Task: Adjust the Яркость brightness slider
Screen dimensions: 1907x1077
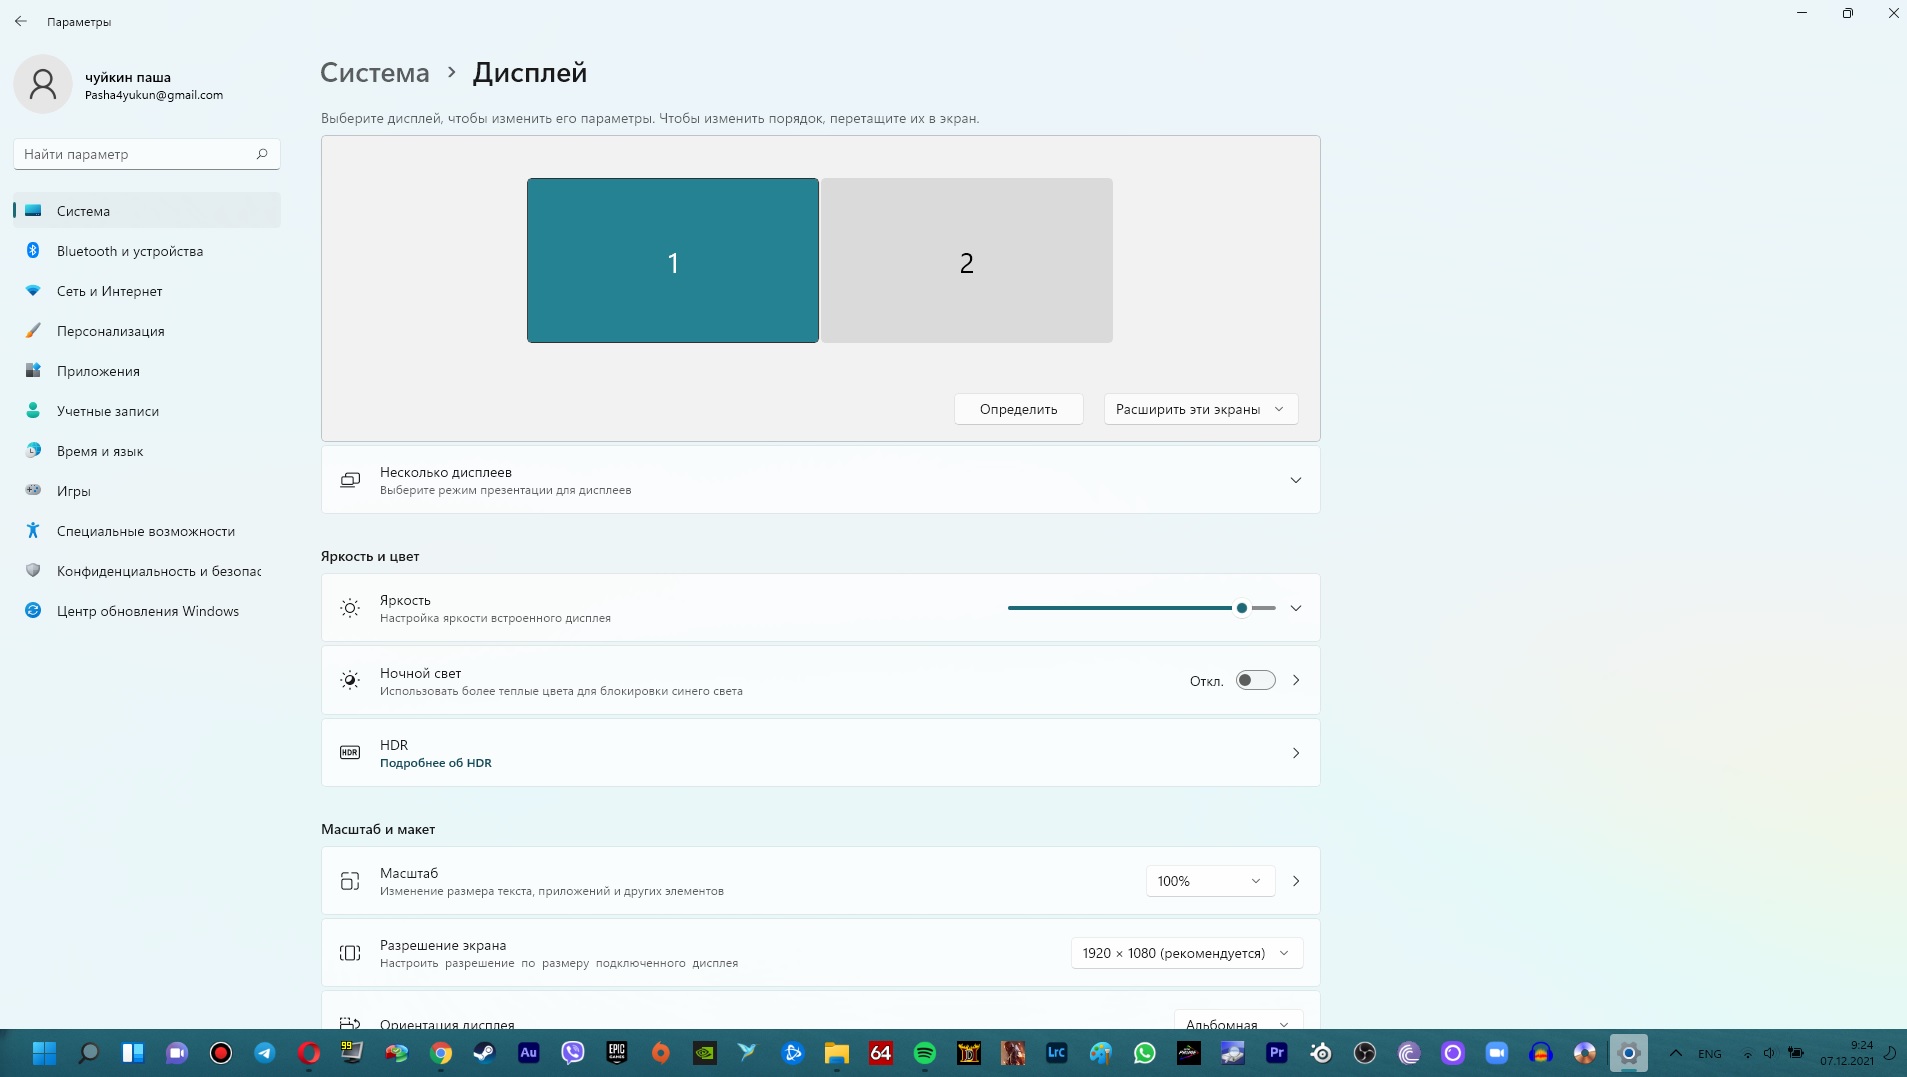Action: click(x=1240, y=608)
